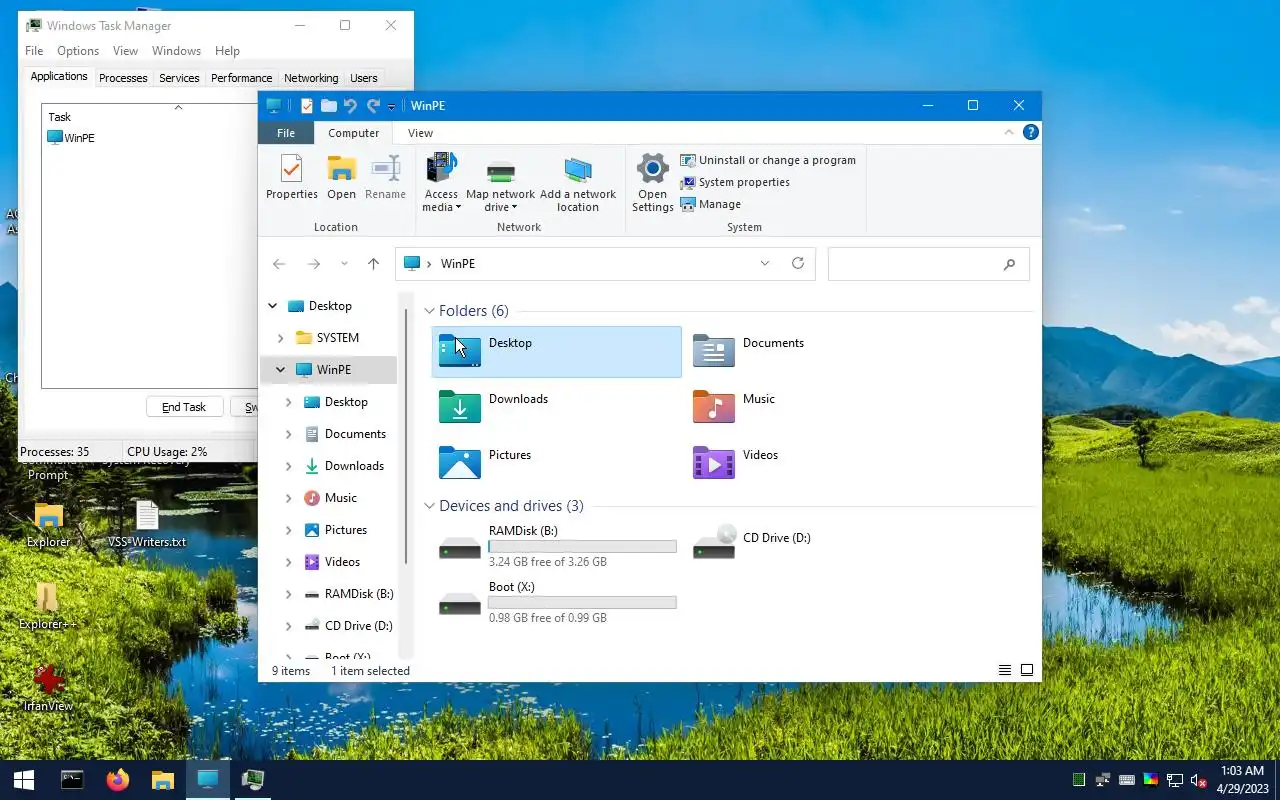This screenshot has width=1280, height=800.
Task: Select the Downloads folder in content pane
Action: [x=557, y=407]
